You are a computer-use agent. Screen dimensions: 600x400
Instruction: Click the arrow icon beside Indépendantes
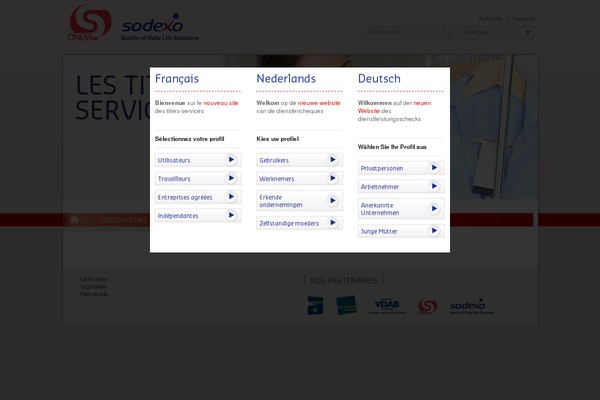231,215
